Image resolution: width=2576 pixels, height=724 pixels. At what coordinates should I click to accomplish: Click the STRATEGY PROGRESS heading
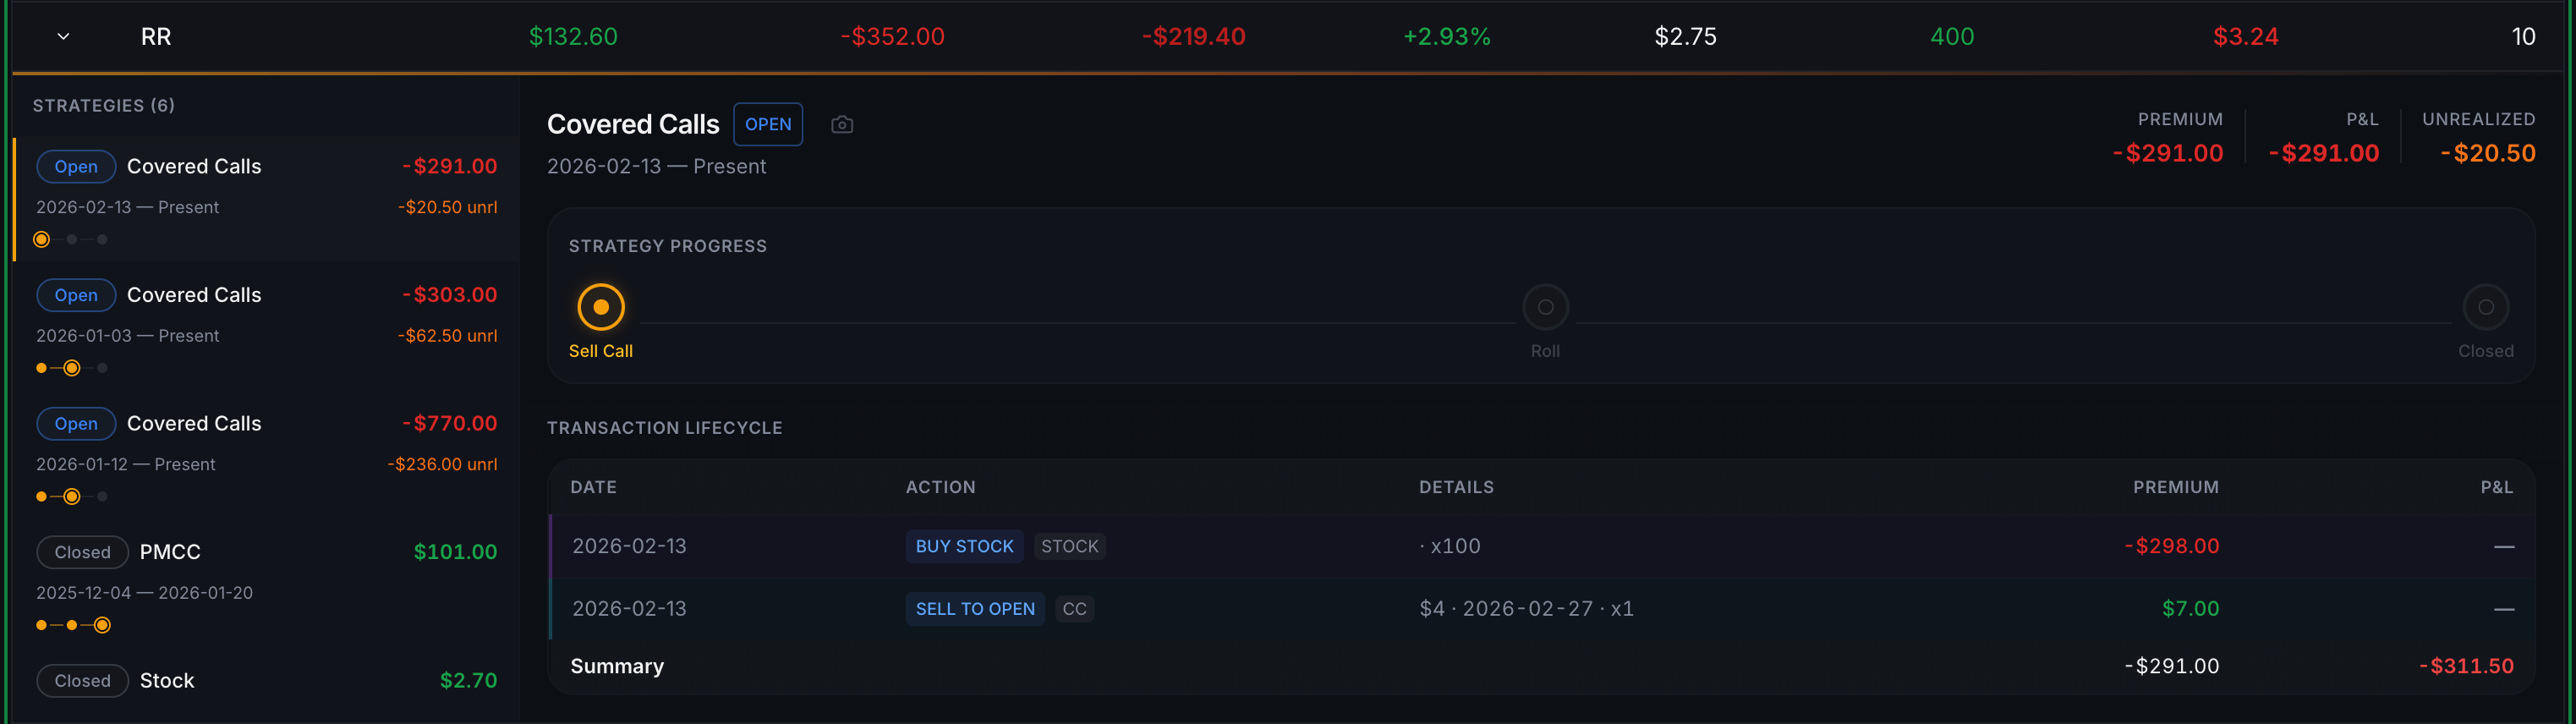pos(667,246)
